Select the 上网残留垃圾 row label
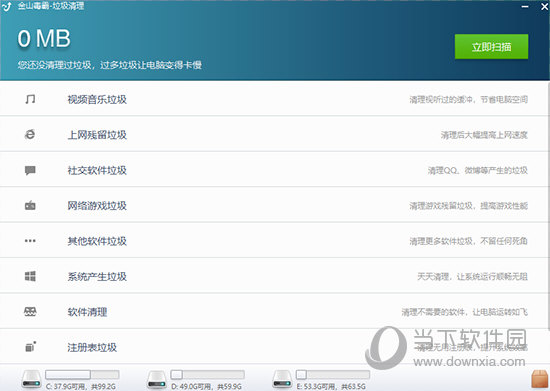This screenshot has width=550, height=391. click(x=97, y=135)
